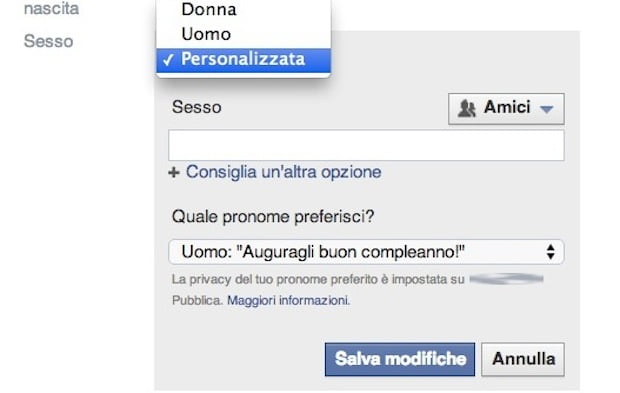Image resolution: width=620 pixels, height=393 pixels.
Task: Click the blurred name in the privacy note
Action: click(507, 279)
